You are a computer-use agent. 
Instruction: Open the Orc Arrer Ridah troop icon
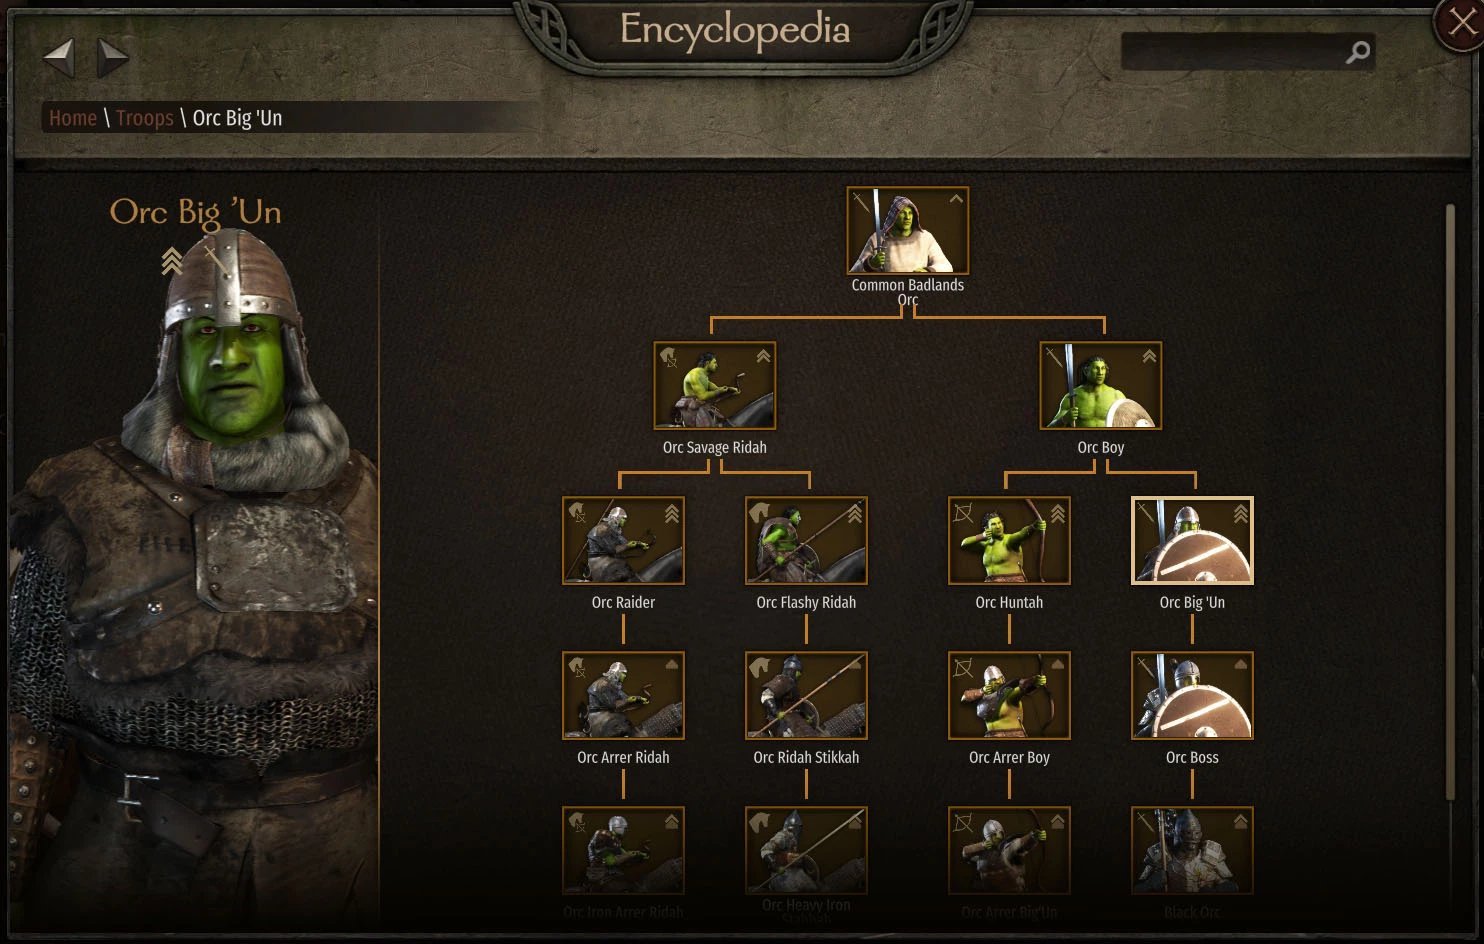coord(623,695)
